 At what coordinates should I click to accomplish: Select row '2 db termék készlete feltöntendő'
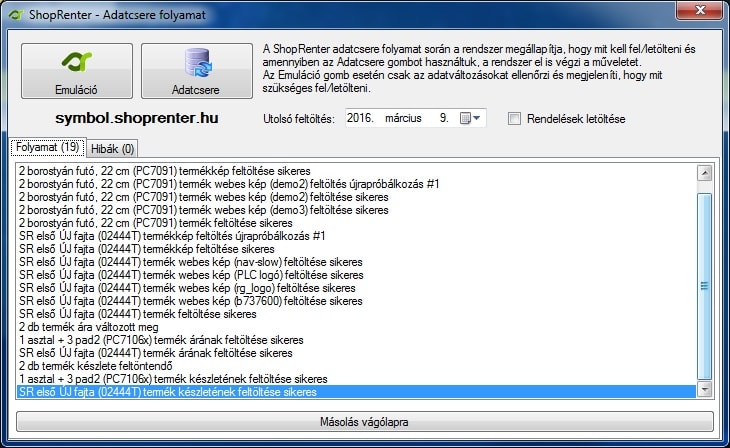[x=356, y=366]
